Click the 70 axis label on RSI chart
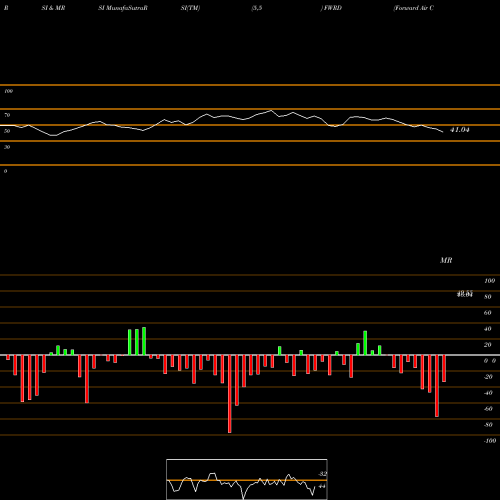 (7, 115)
